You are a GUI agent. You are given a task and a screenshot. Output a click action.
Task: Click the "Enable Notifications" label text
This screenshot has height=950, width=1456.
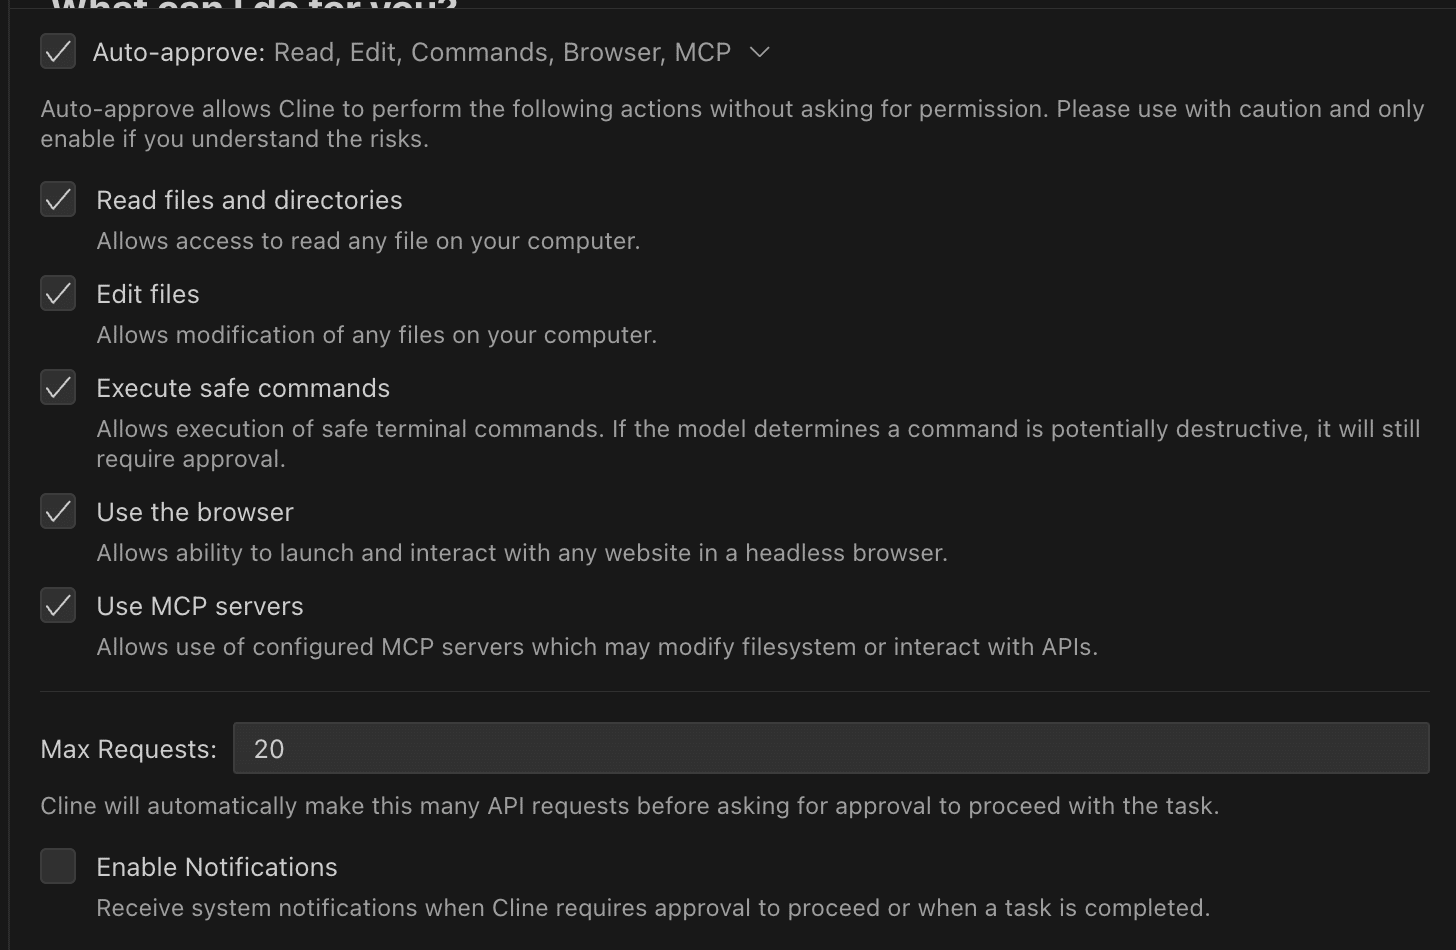[x=217, y=867]
